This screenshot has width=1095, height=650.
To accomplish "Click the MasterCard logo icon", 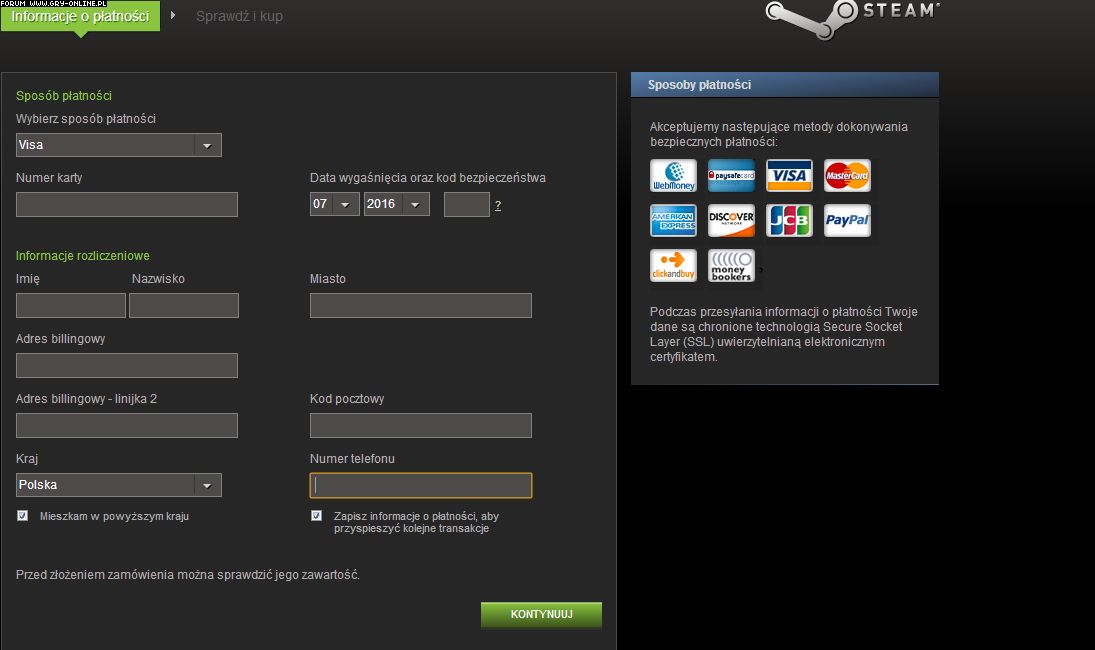I will click(x=847, y=176).
